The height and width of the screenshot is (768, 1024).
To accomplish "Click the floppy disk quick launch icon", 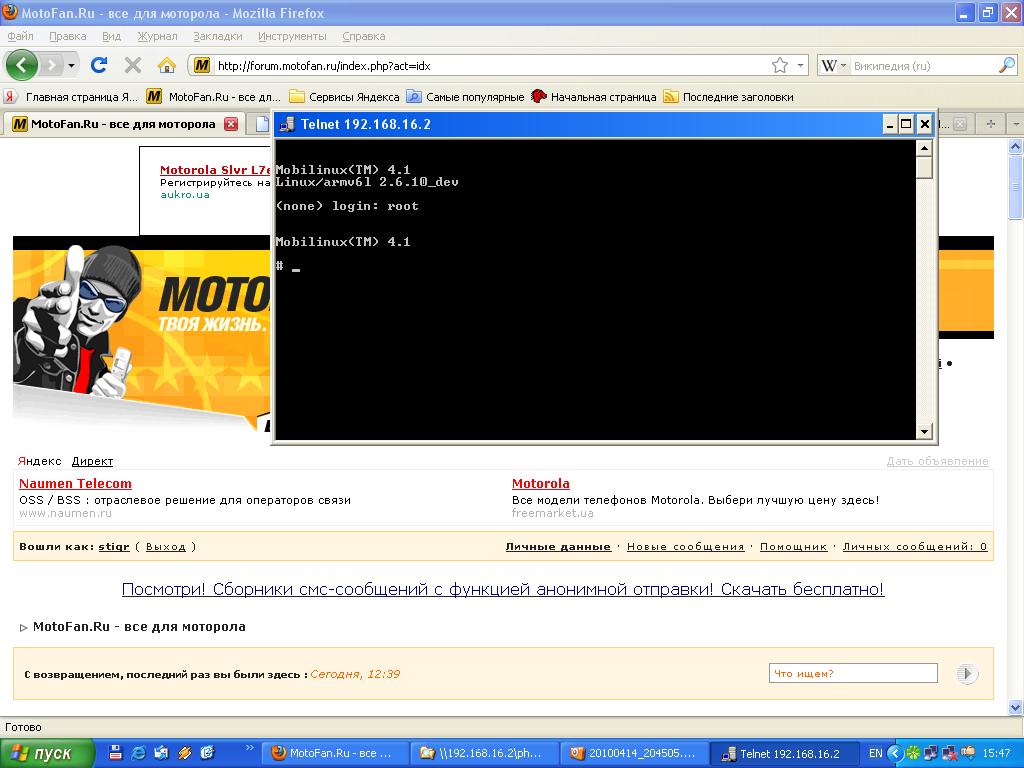I will pyautogui.click(x=116, y=753).
